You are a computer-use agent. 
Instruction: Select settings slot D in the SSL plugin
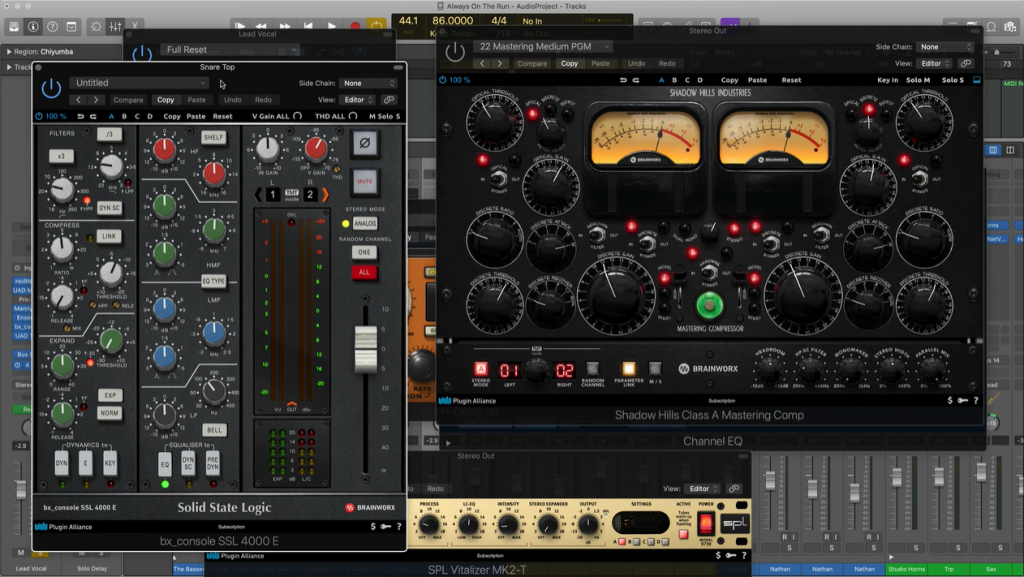coord(150,116)
